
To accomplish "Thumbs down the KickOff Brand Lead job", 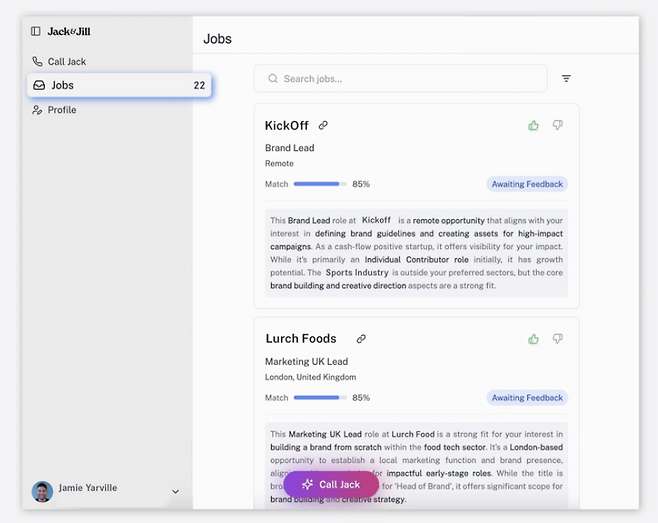I will (558, 126).
